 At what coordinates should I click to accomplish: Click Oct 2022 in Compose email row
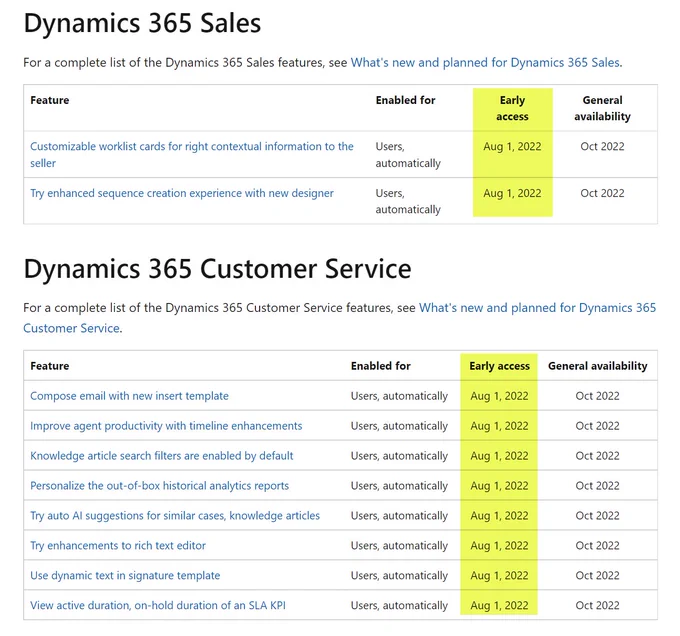click(x=598, y=396)
